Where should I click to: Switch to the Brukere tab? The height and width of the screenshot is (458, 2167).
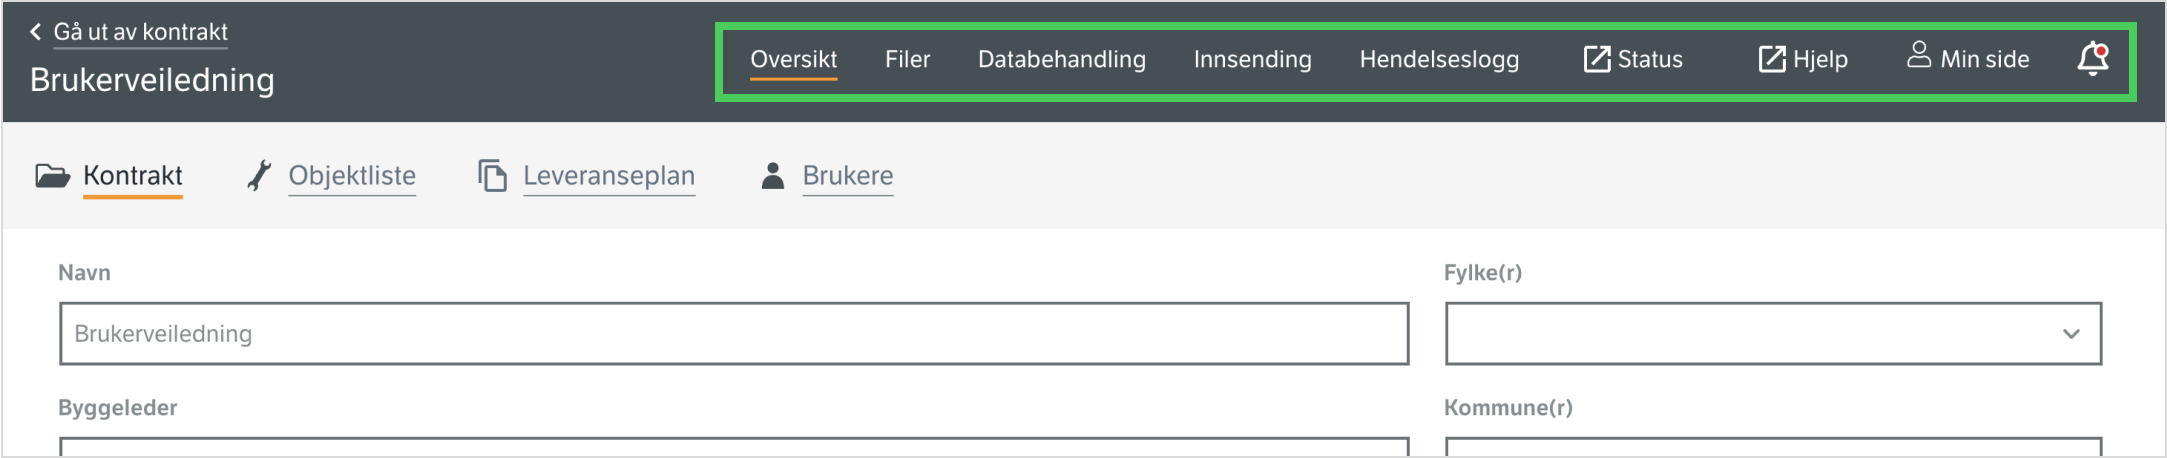[847, 176]
